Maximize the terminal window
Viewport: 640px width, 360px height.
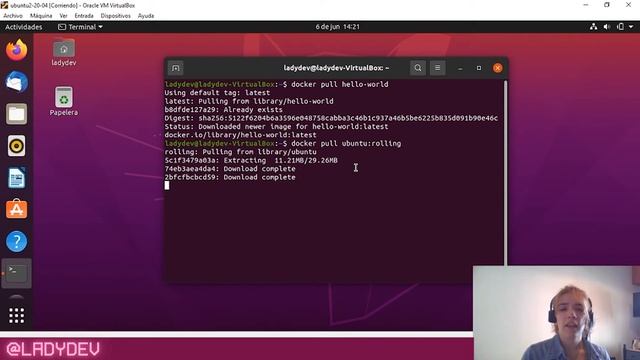479,68
